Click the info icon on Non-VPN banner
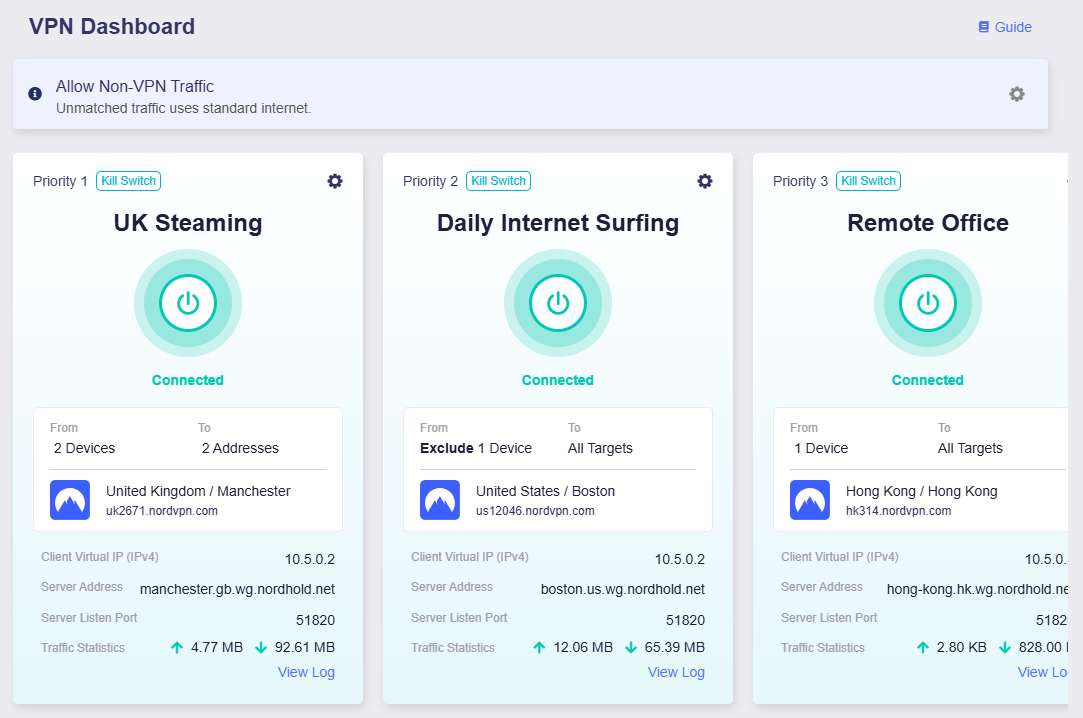Image resolution: width=1083 pixels, height=718 pixels. pyautogui.click(x=35, y=94)
